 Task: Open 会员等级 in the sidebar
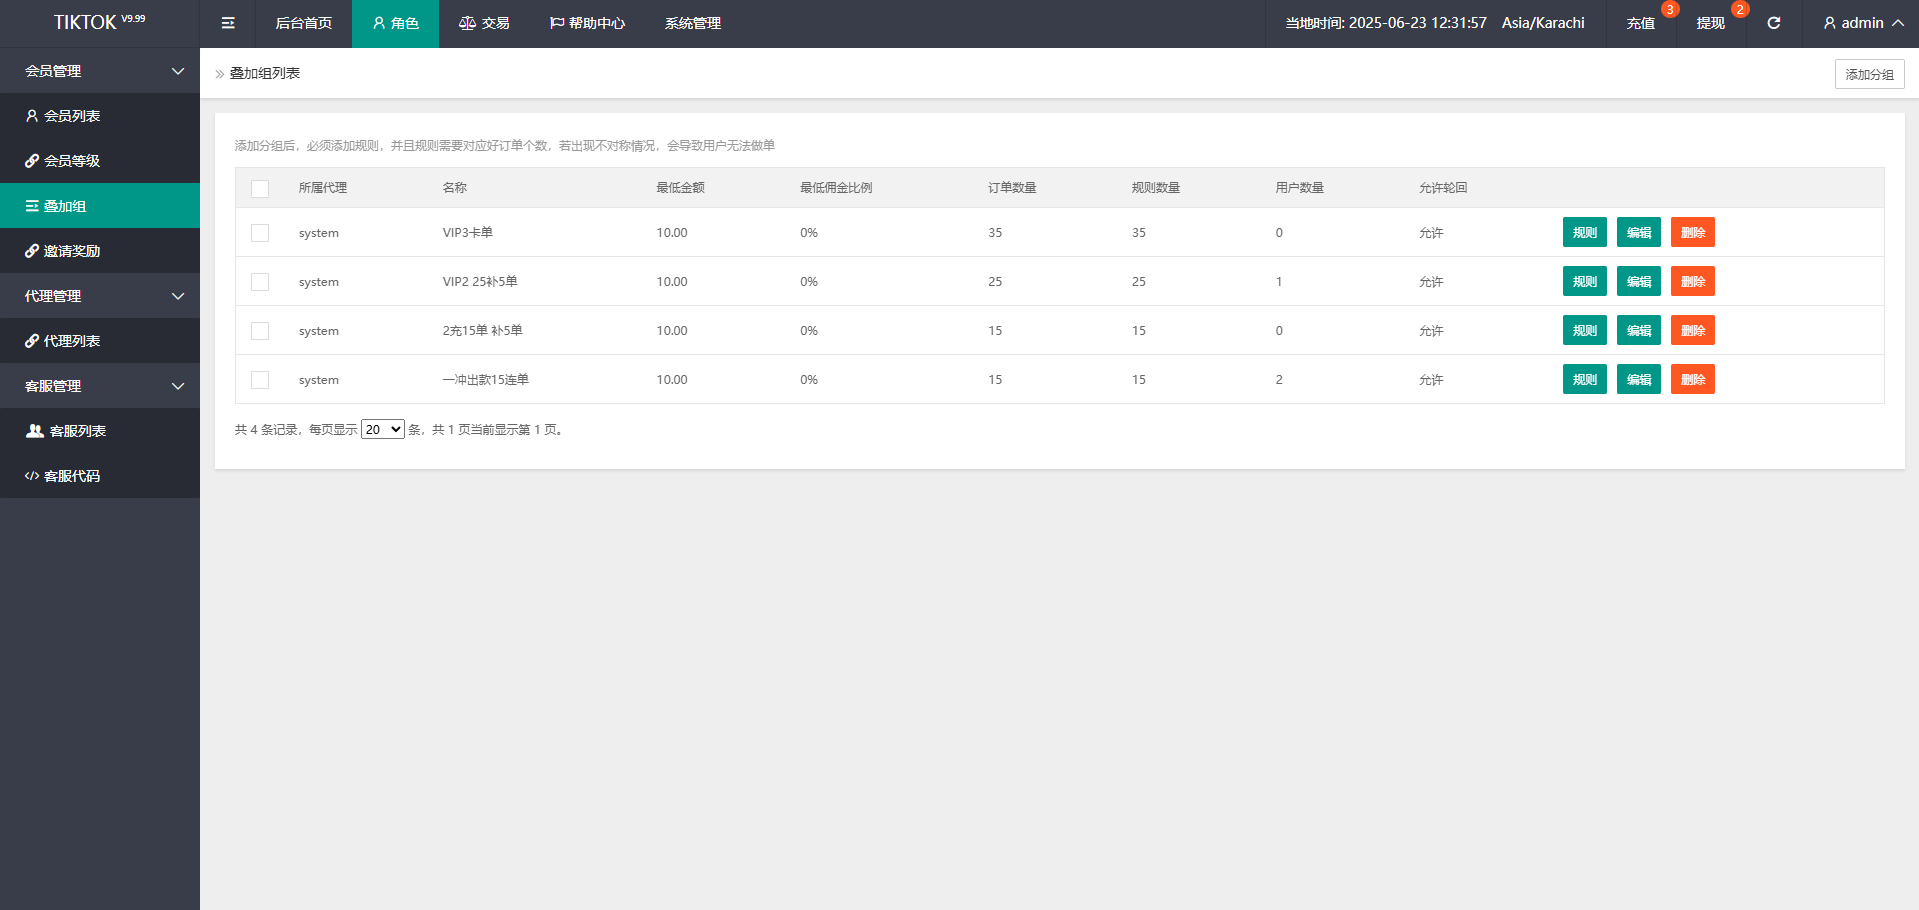[72, 161]
